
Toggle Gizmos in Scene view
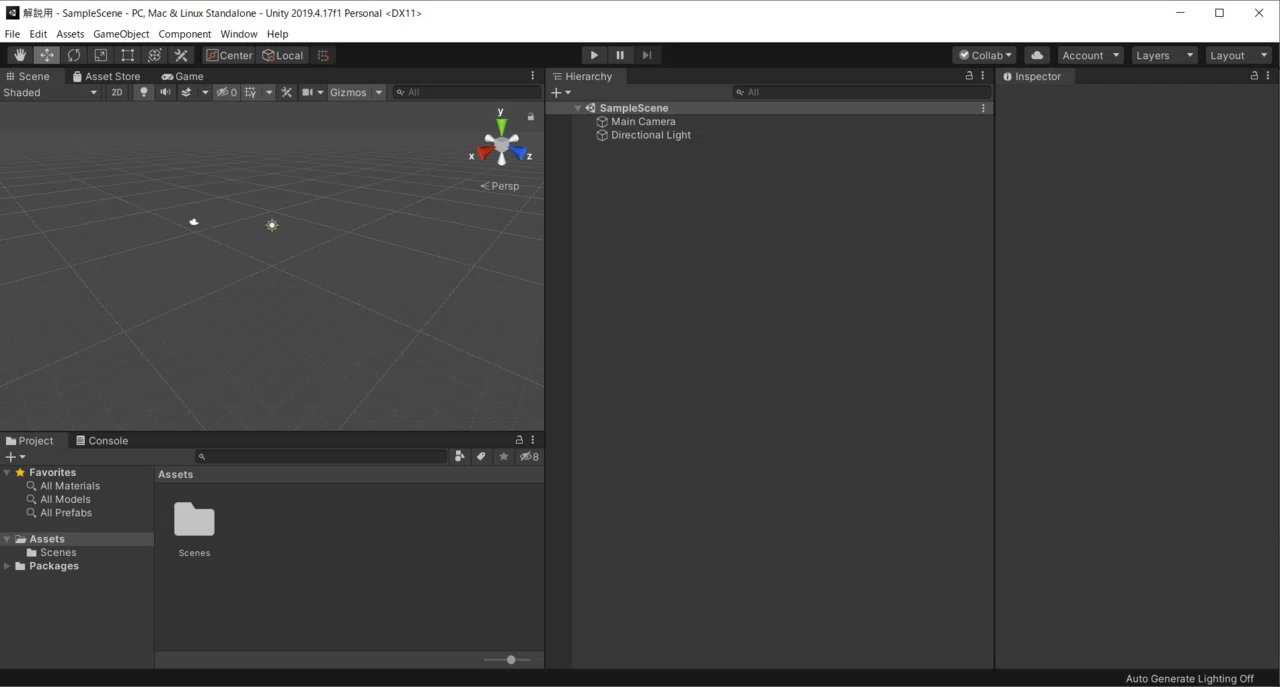point(348,92)
